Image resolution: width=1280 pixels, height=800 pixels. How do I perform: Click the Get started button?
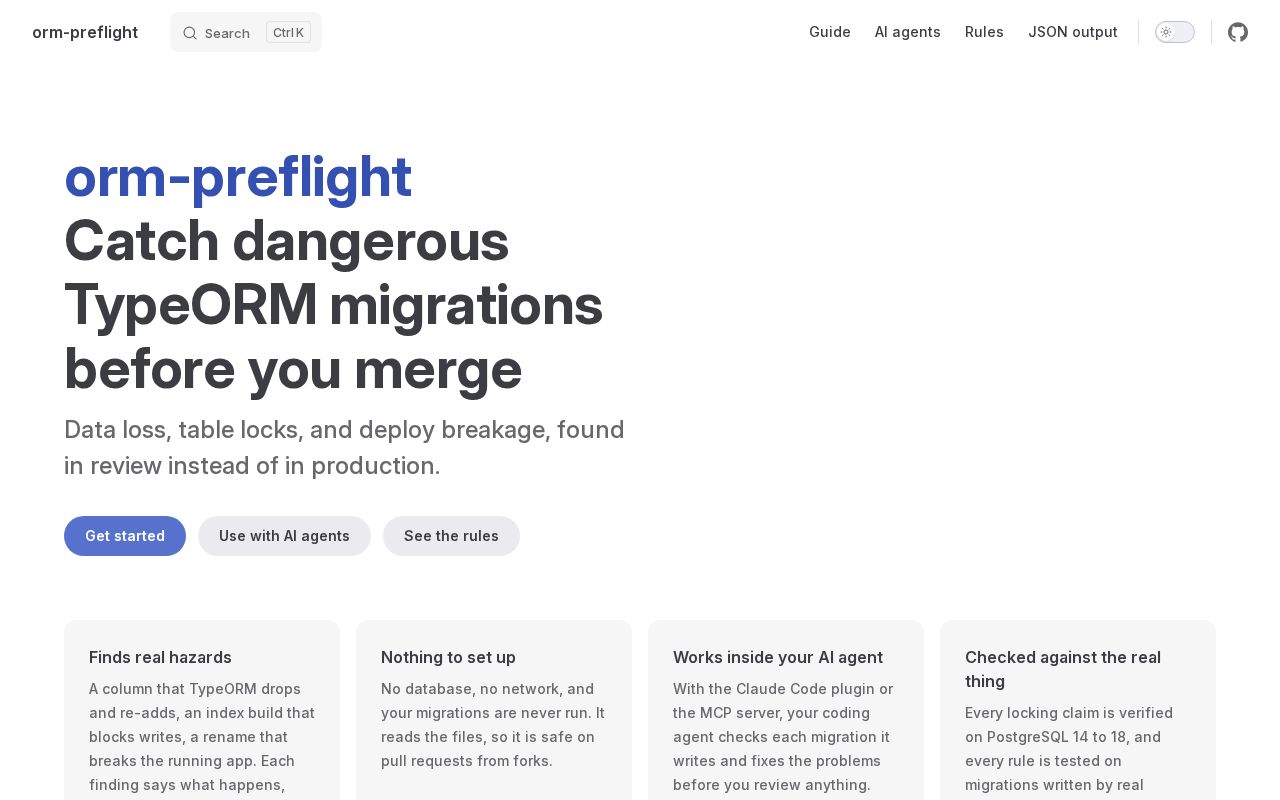[125, 536]
